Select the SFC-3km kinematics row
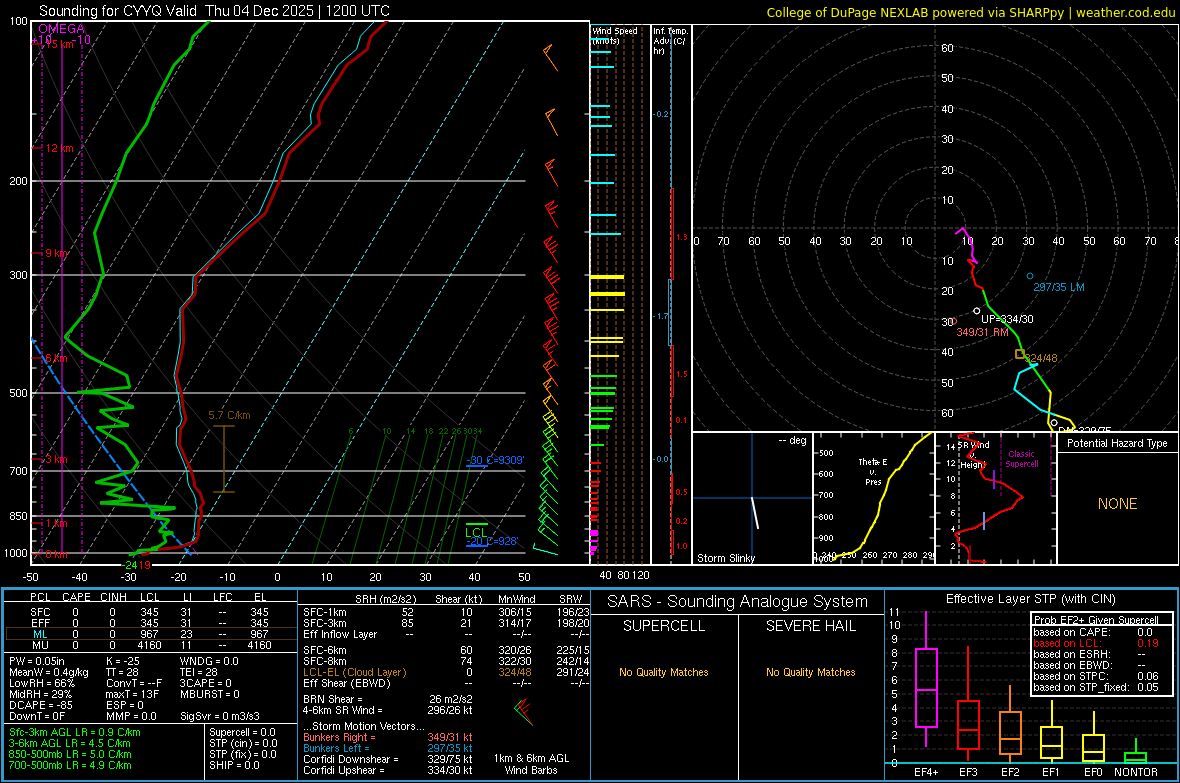Viewport: 1180px width, 783px height. 446,623
